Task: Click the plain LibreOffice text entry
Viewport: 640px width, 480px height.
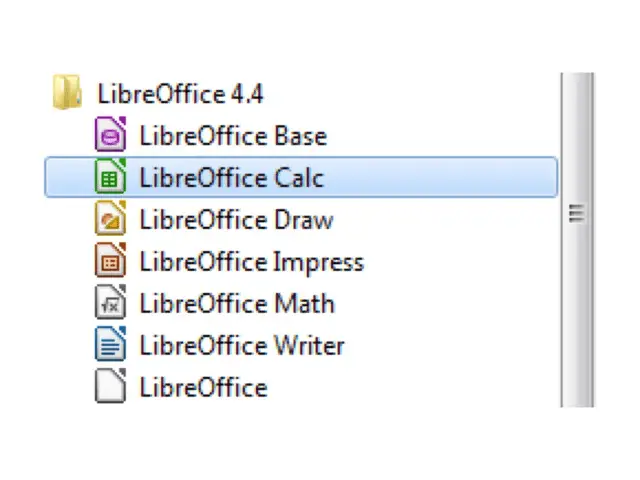Action: tap(203, 387)
